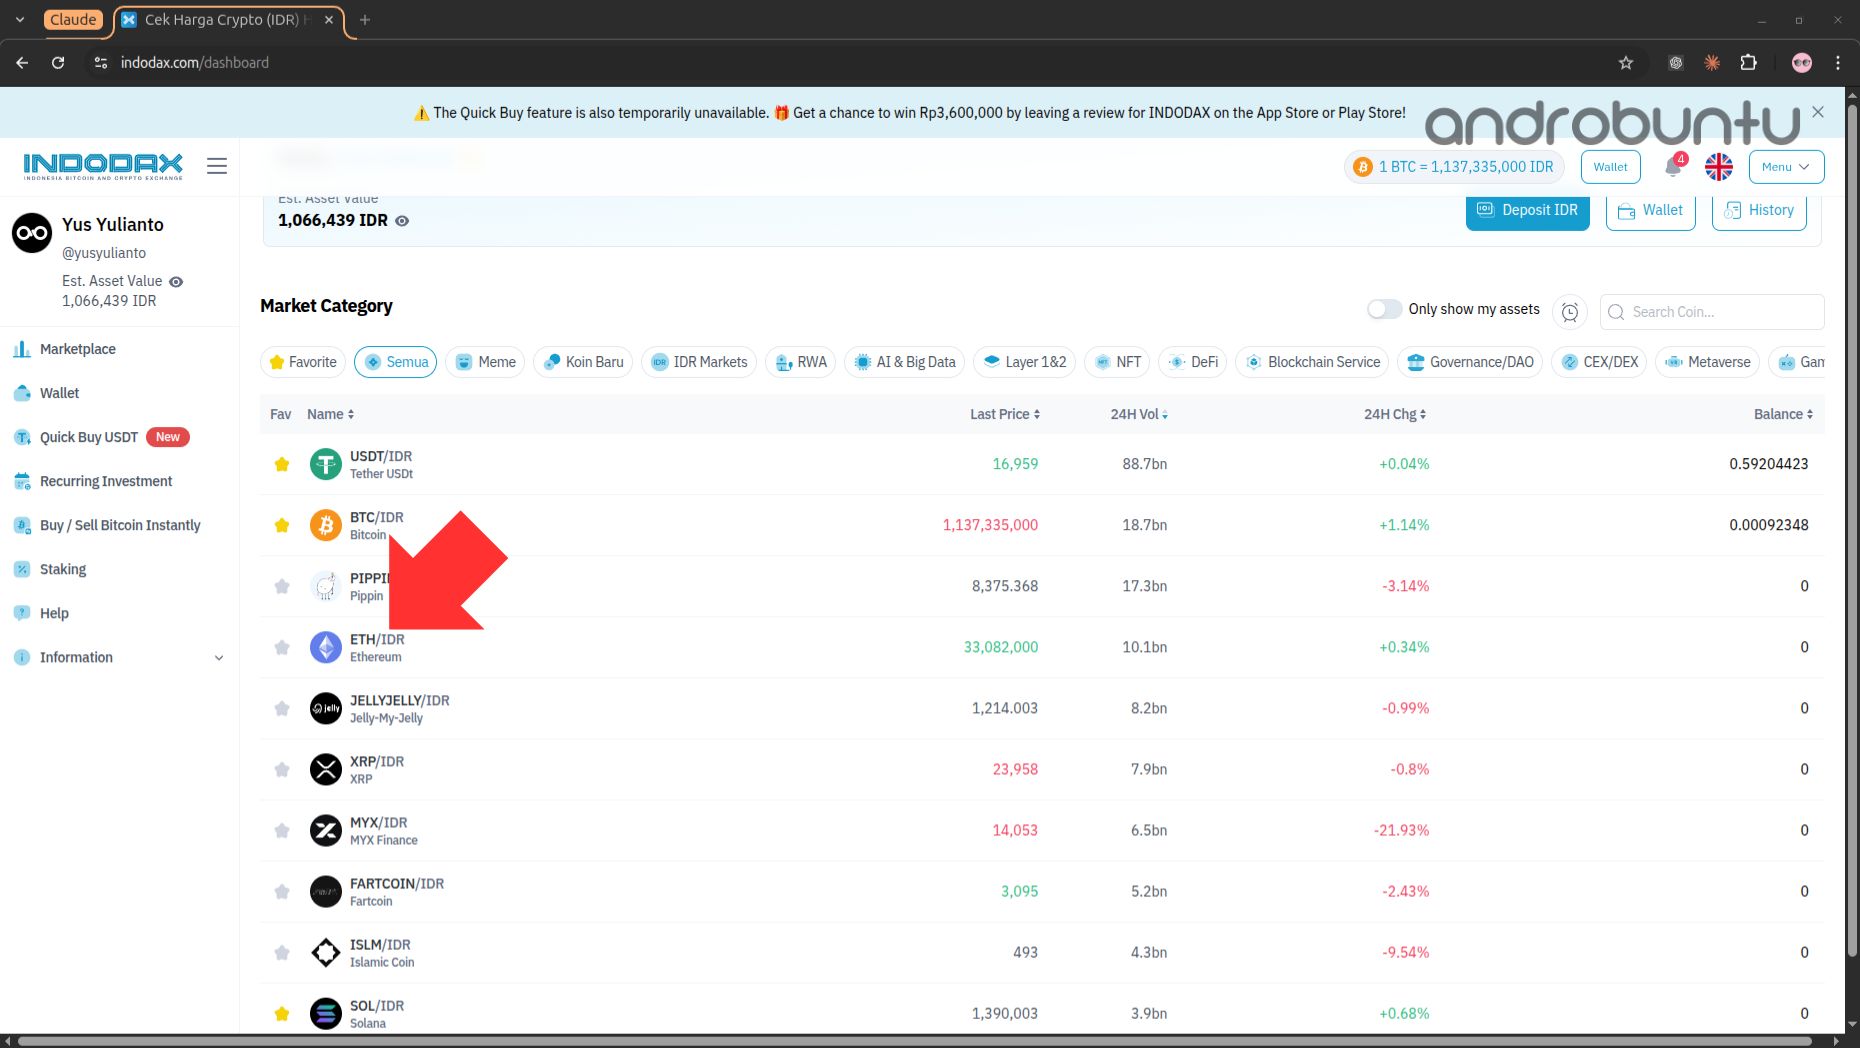Screen dimensions: 1860x1048
Task: Open History from the top bar
Action: click(1759, 210)
